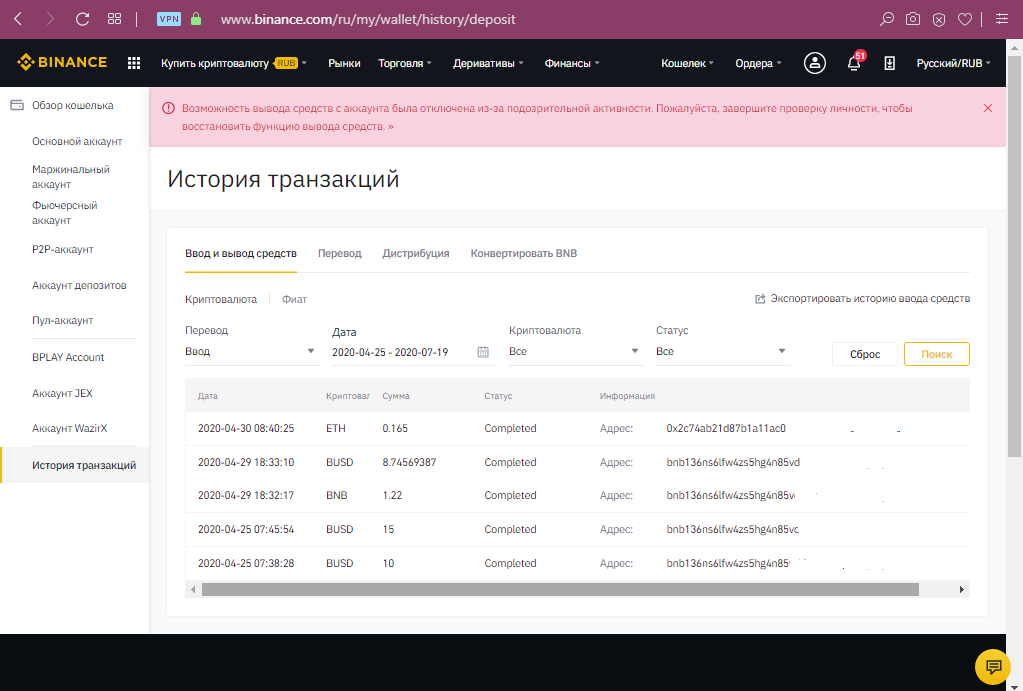Open Обзор кошелька in sidebar
Image resolution: width=1023 pixels, height=691 pixels.
coord(72,105)
